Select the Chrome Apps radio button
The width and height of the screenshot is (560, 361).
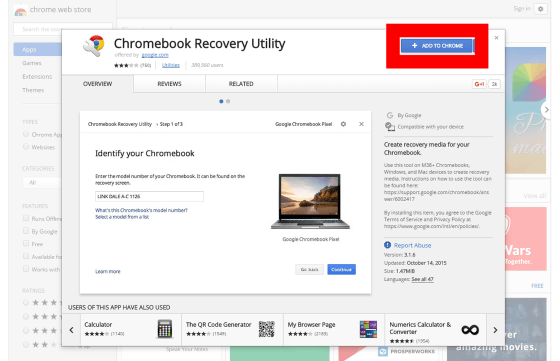(x=26, y=134)
